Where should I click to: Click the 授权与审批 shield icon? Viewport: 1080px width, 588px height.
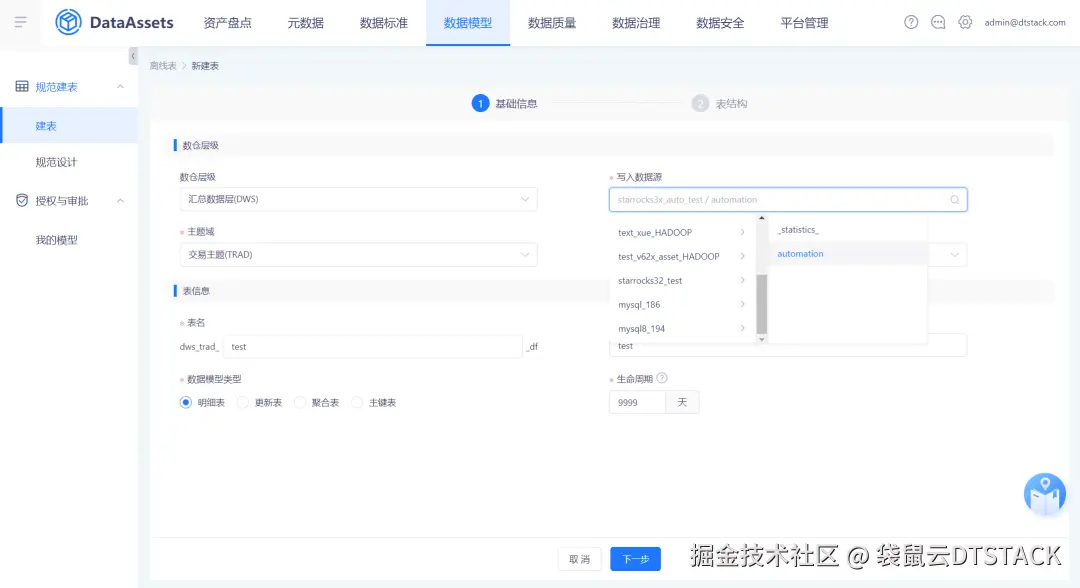coord(22,200)
